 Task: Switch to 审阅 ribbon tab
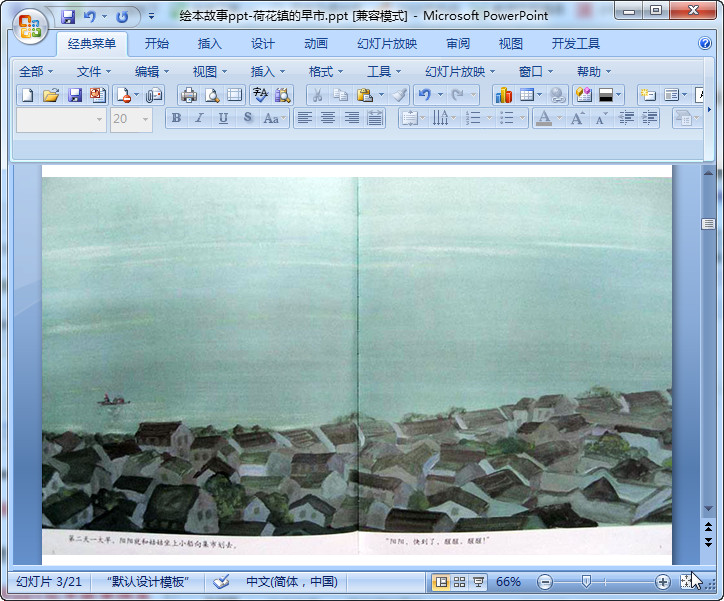458,44
